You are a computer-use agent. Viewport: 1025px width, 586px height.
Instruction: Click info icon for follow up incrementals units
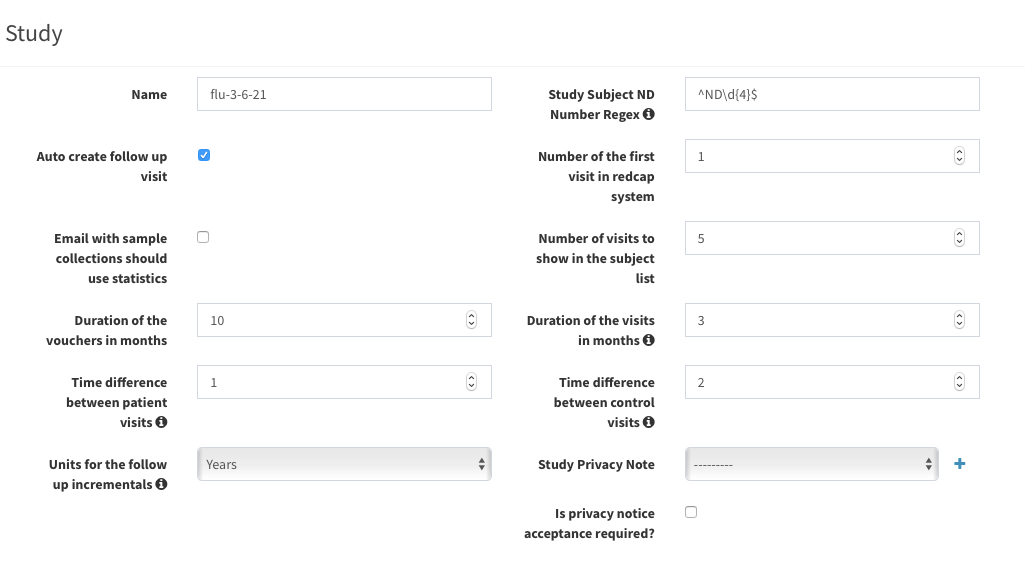coord(161,485)
